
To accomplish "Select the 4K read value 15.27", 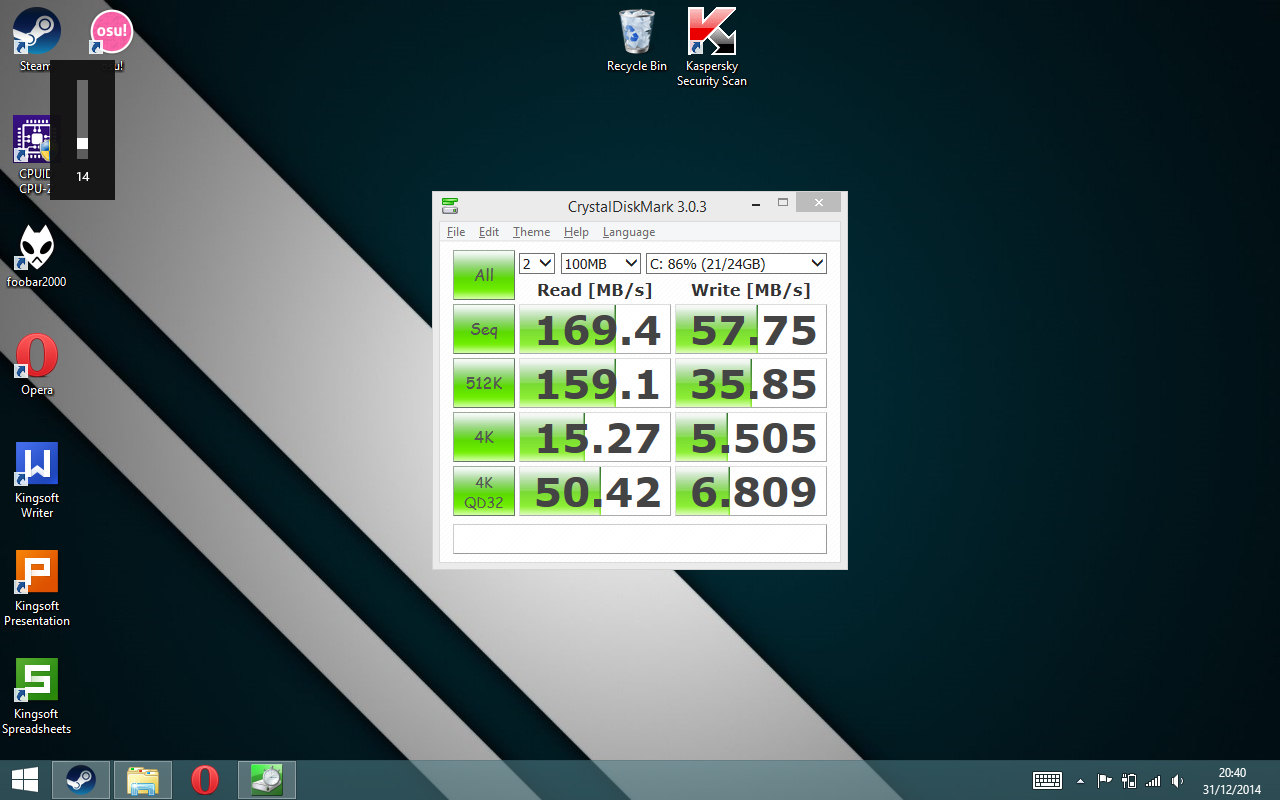I will (x=595, y=437).
